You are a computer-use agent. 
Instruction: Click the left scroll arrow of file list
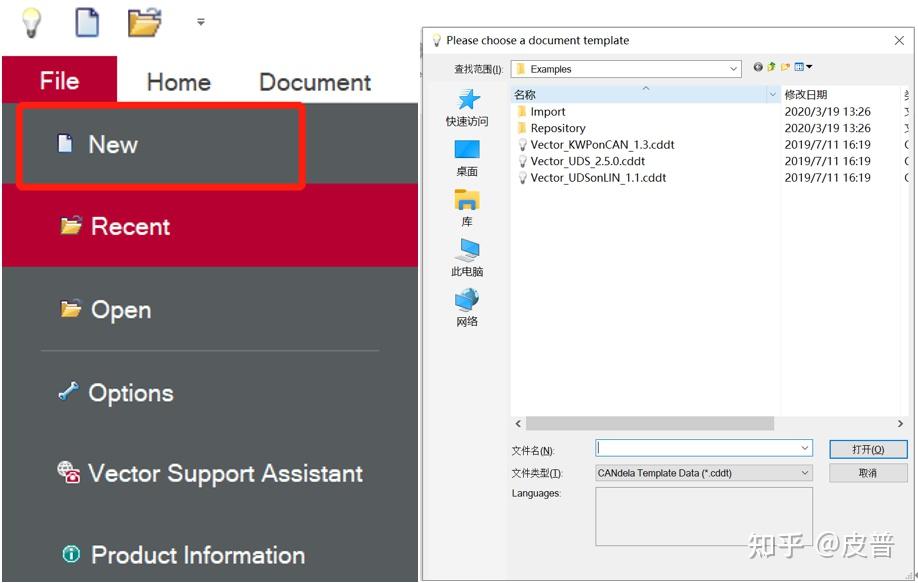click(518, 423)
